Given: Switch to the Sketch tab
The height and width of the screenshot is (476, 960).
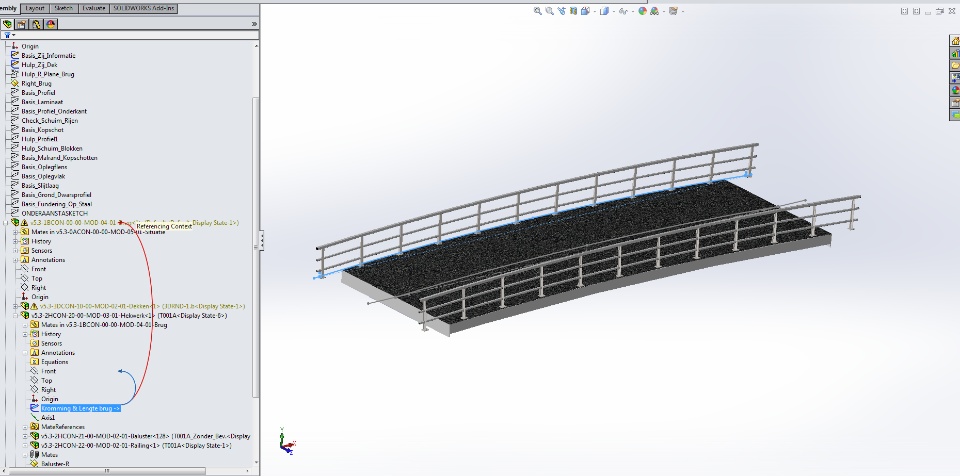Looking at the screenshot, I should (64, 8).
